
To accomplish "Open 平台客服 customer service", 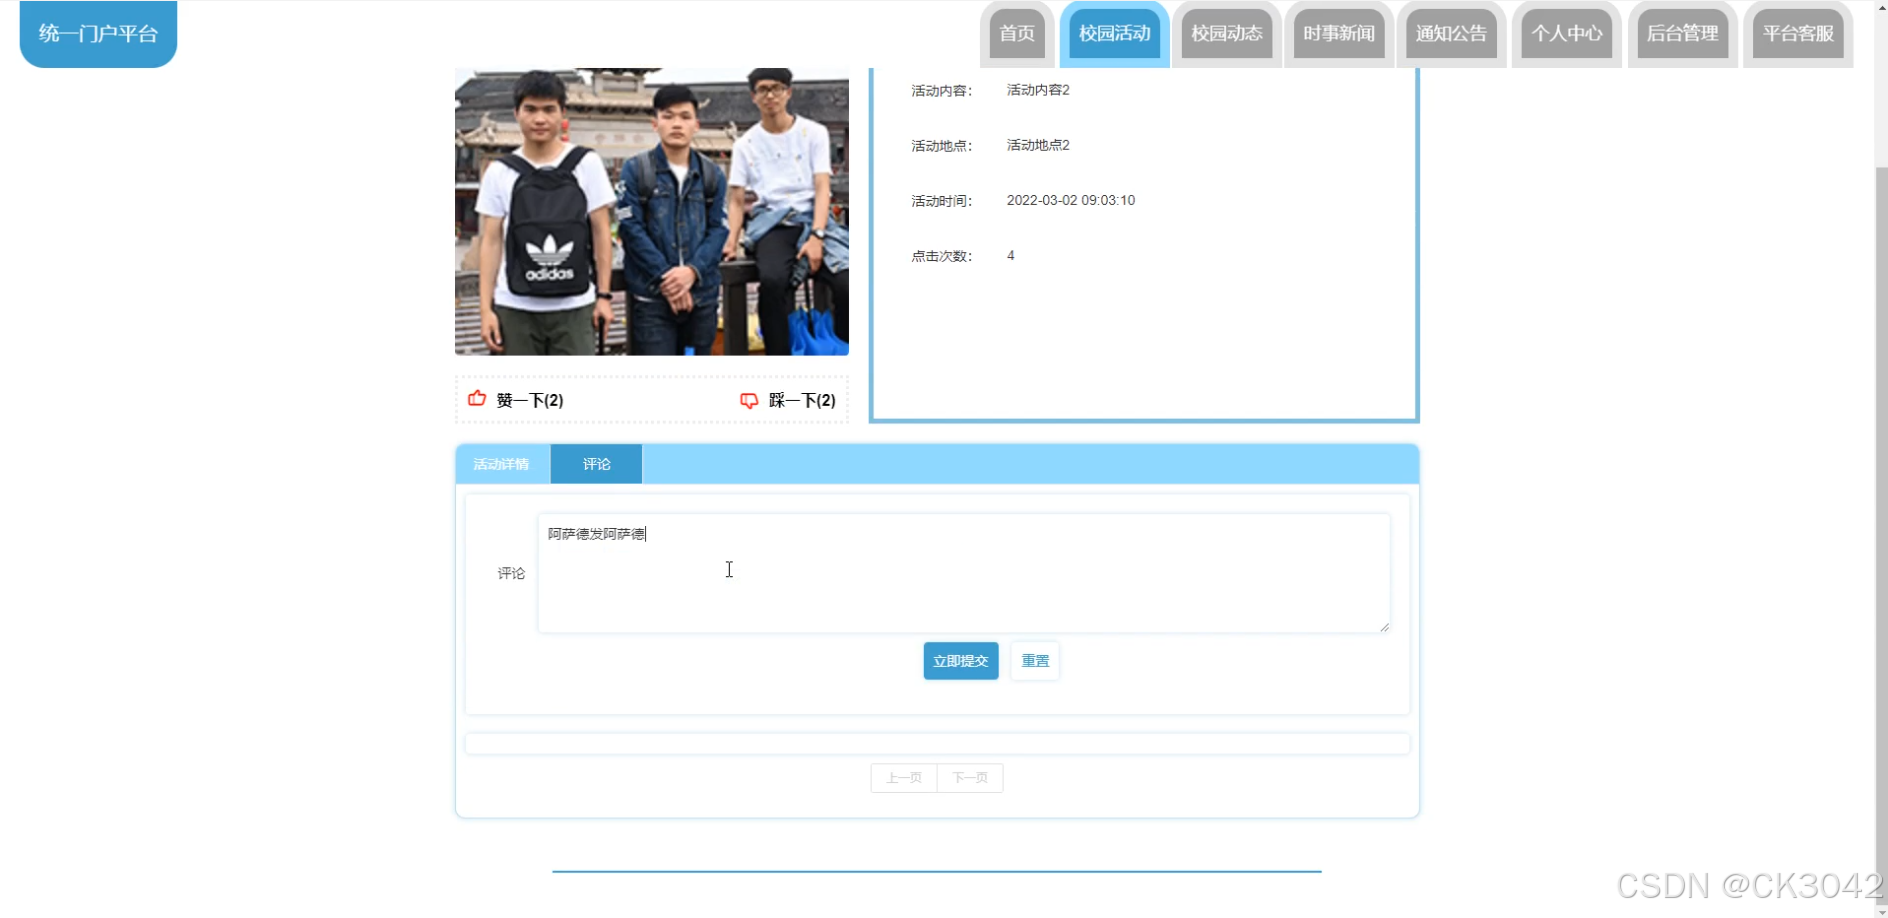I will click(x=1797, y=33).
